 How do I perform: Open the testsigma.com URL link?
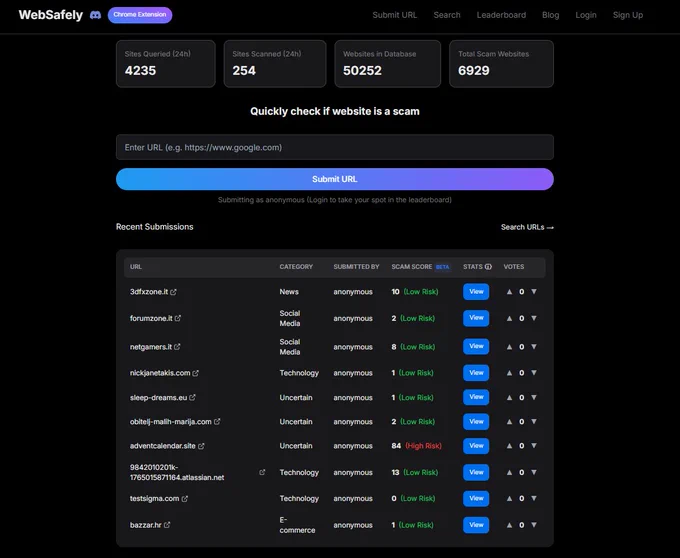154,499
